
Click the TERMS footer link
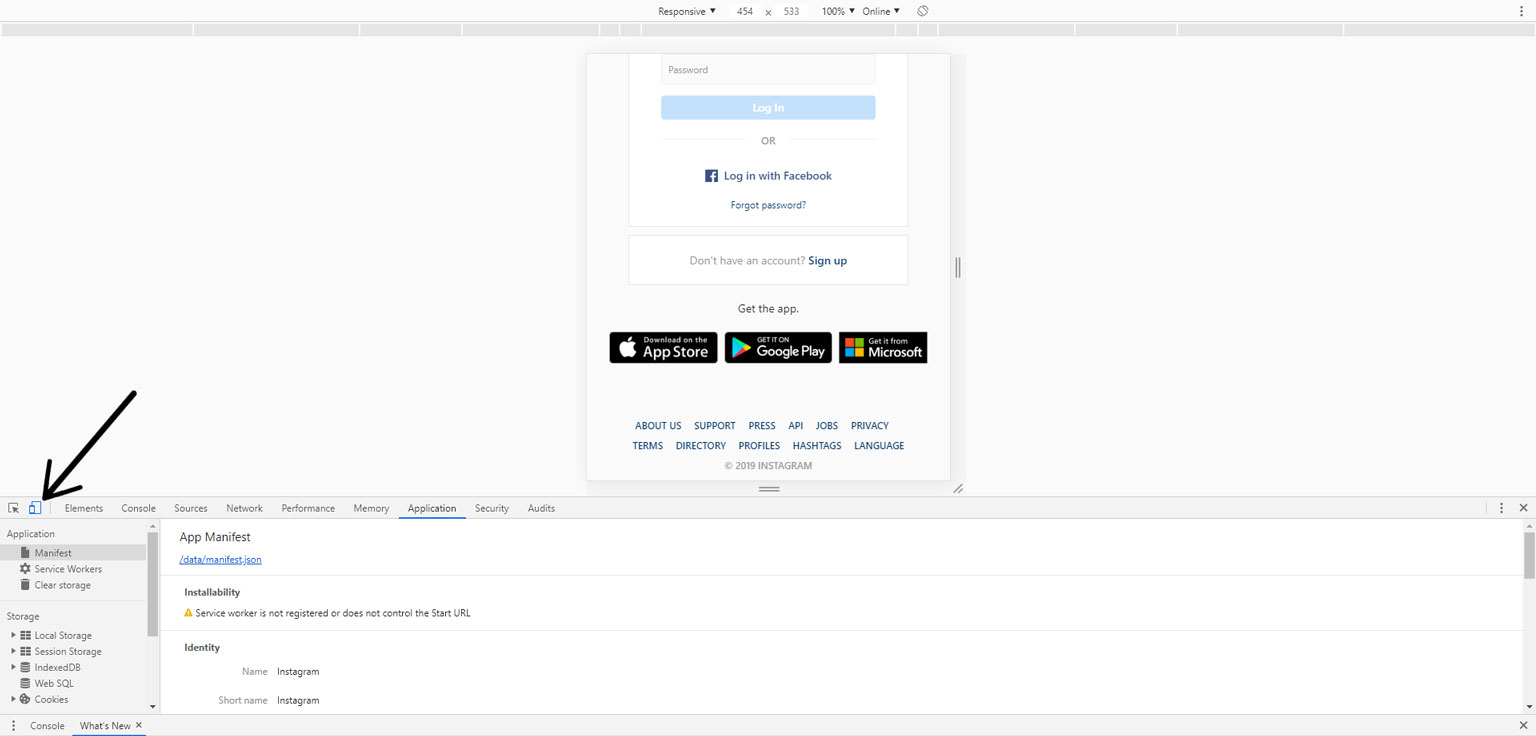(x=648, y=446)
